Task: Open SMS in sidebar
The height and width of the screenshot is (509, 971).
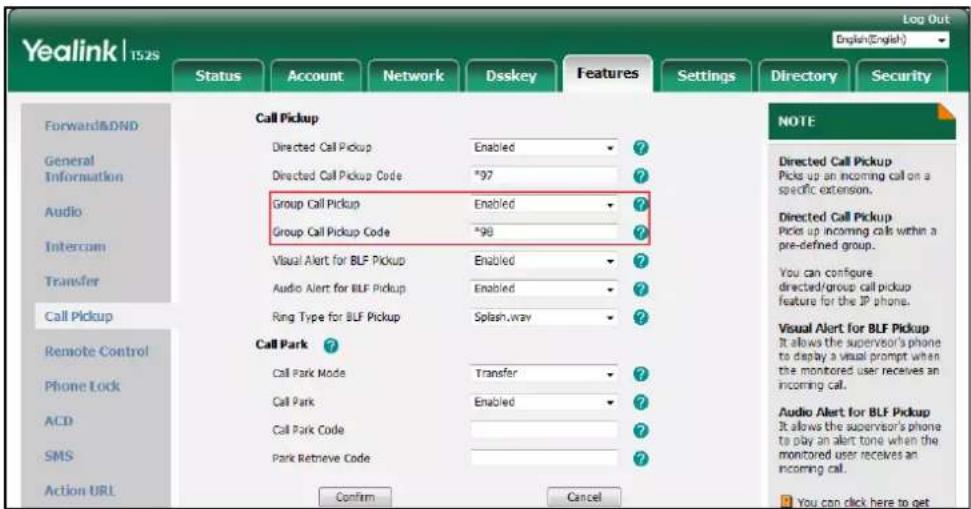Action: [59, 456]
